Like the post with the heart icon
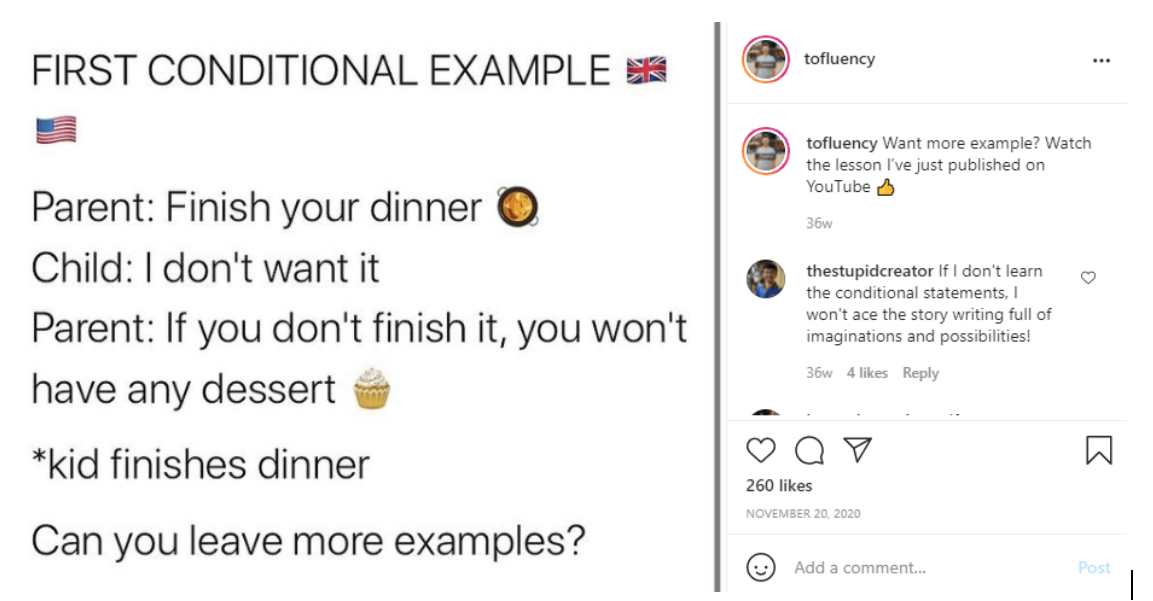Image resolution: width=1153 pixels, height=601 pixels. coord(761,451)
